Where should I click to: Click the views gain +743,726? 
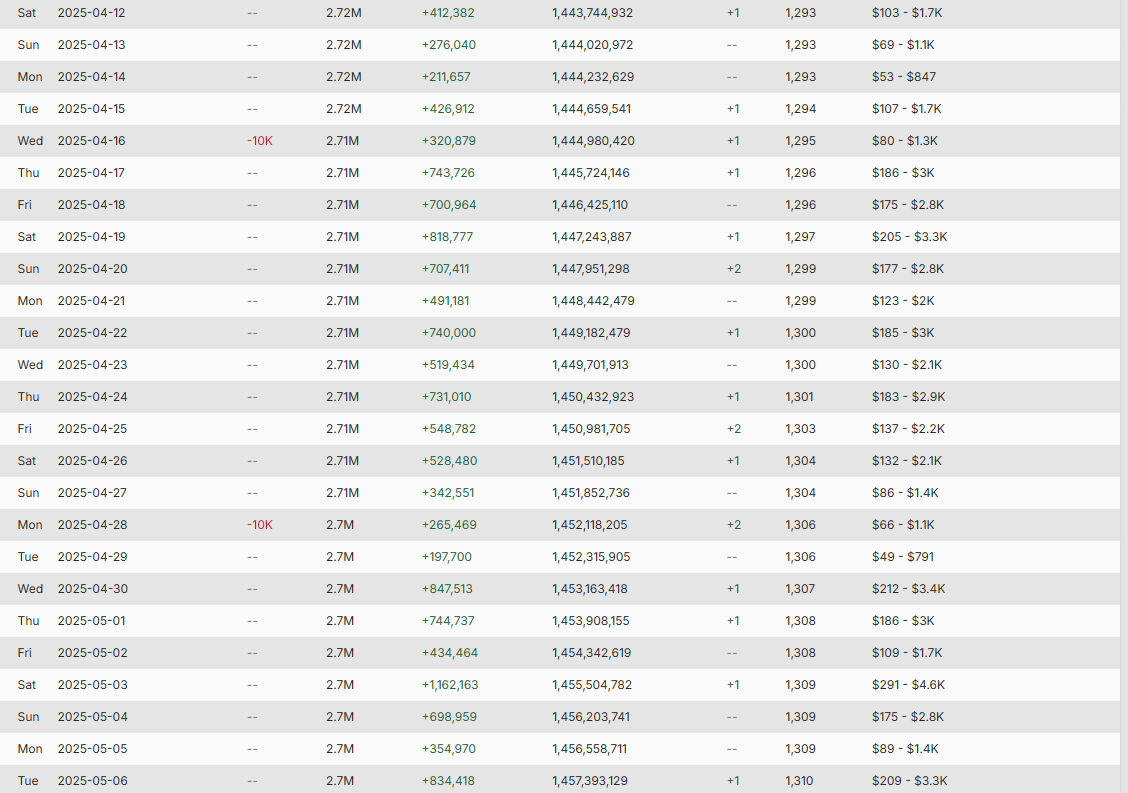448,173
